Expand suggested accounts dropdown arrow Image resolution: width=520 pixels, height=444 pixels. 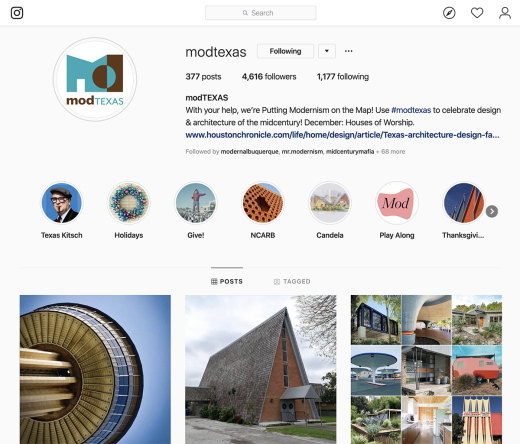(327, 51)
